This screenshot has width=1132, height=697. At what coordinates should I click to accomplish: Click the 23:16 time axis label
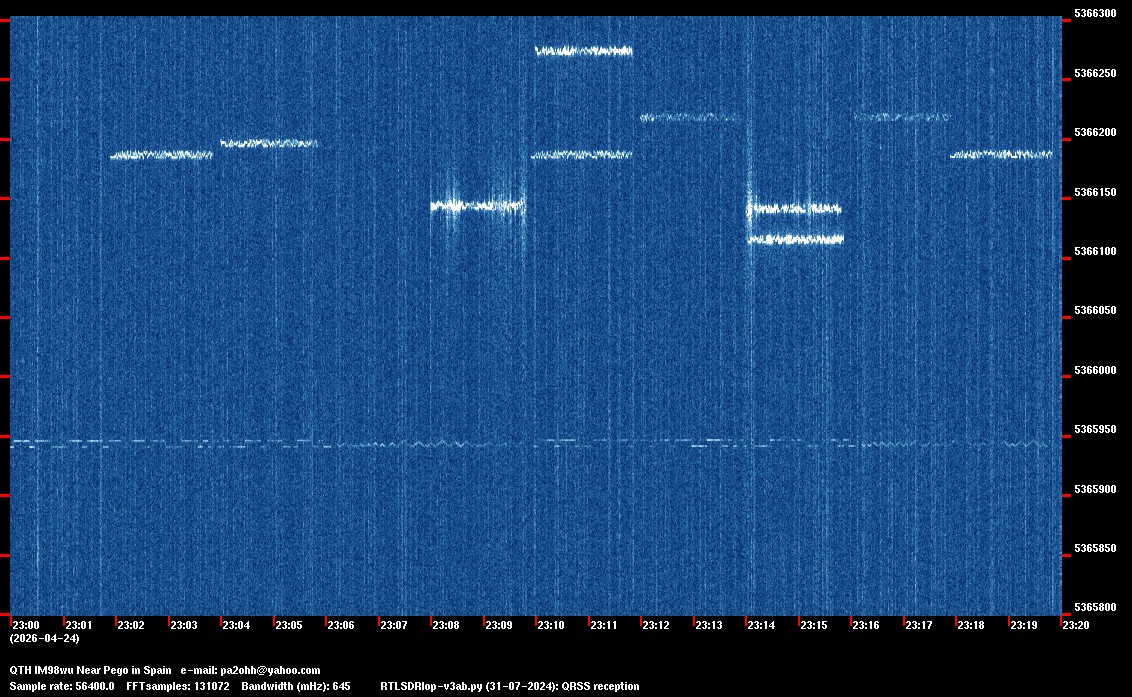click(866, 625)
